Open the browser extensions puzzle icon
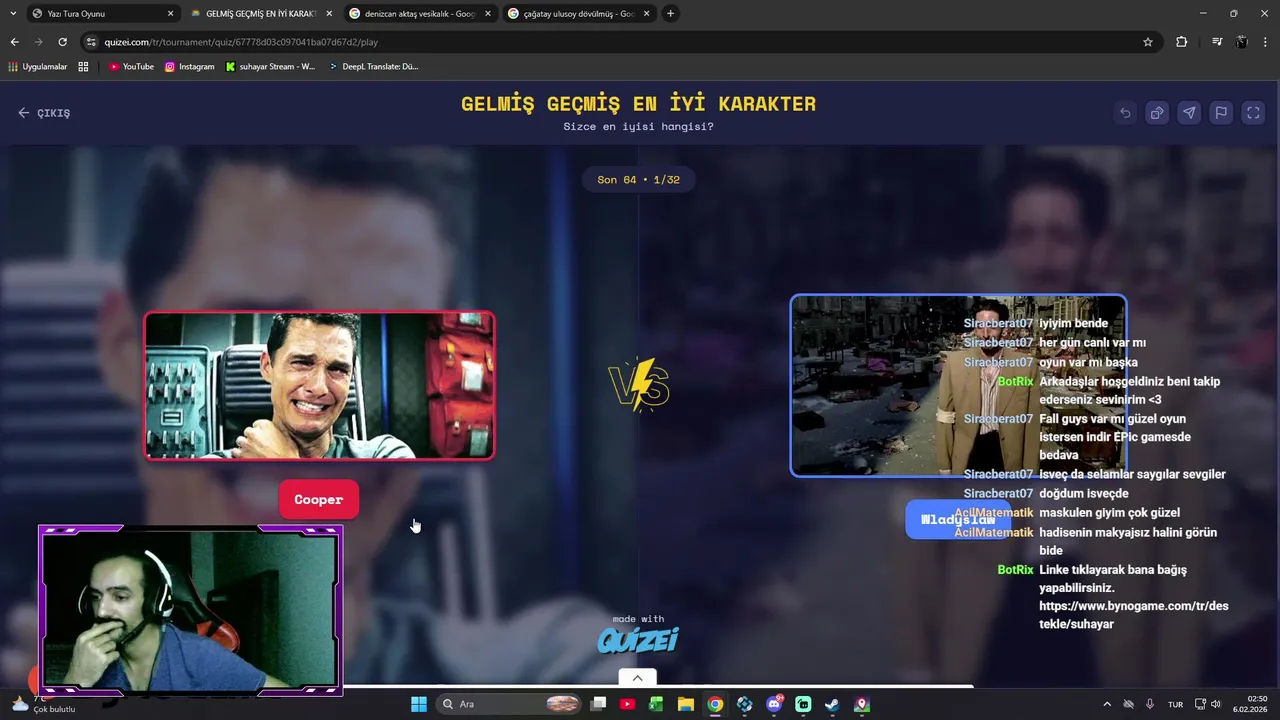 pos(1182,42)
